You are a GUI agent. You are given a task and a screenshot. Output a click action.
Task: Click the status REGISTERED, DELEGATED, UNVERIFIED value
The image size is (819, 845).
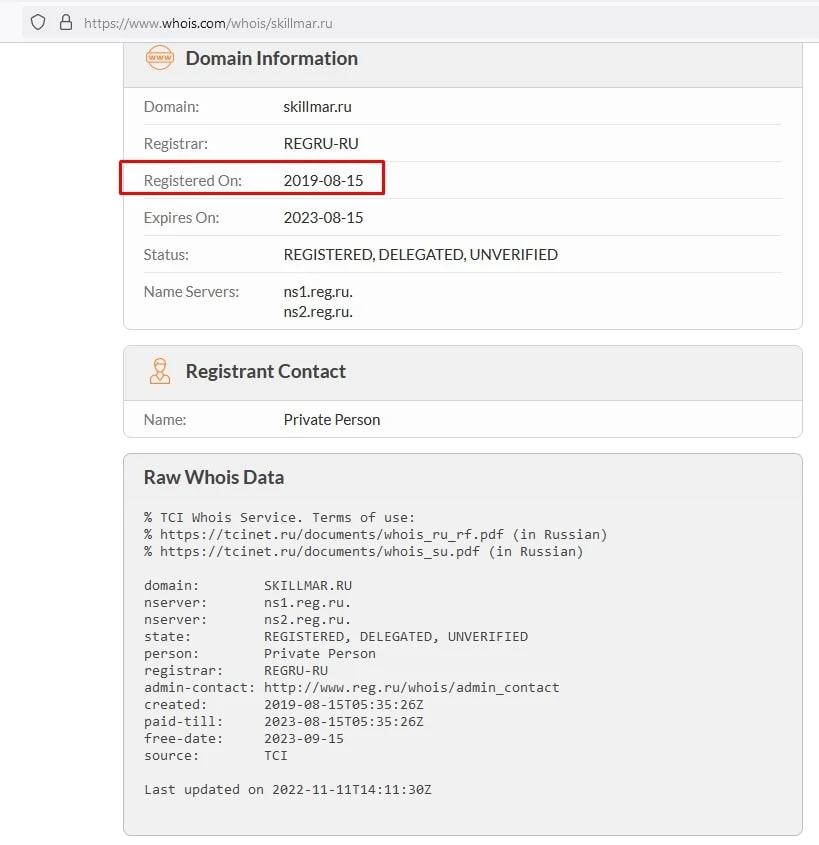coord(421,255)
